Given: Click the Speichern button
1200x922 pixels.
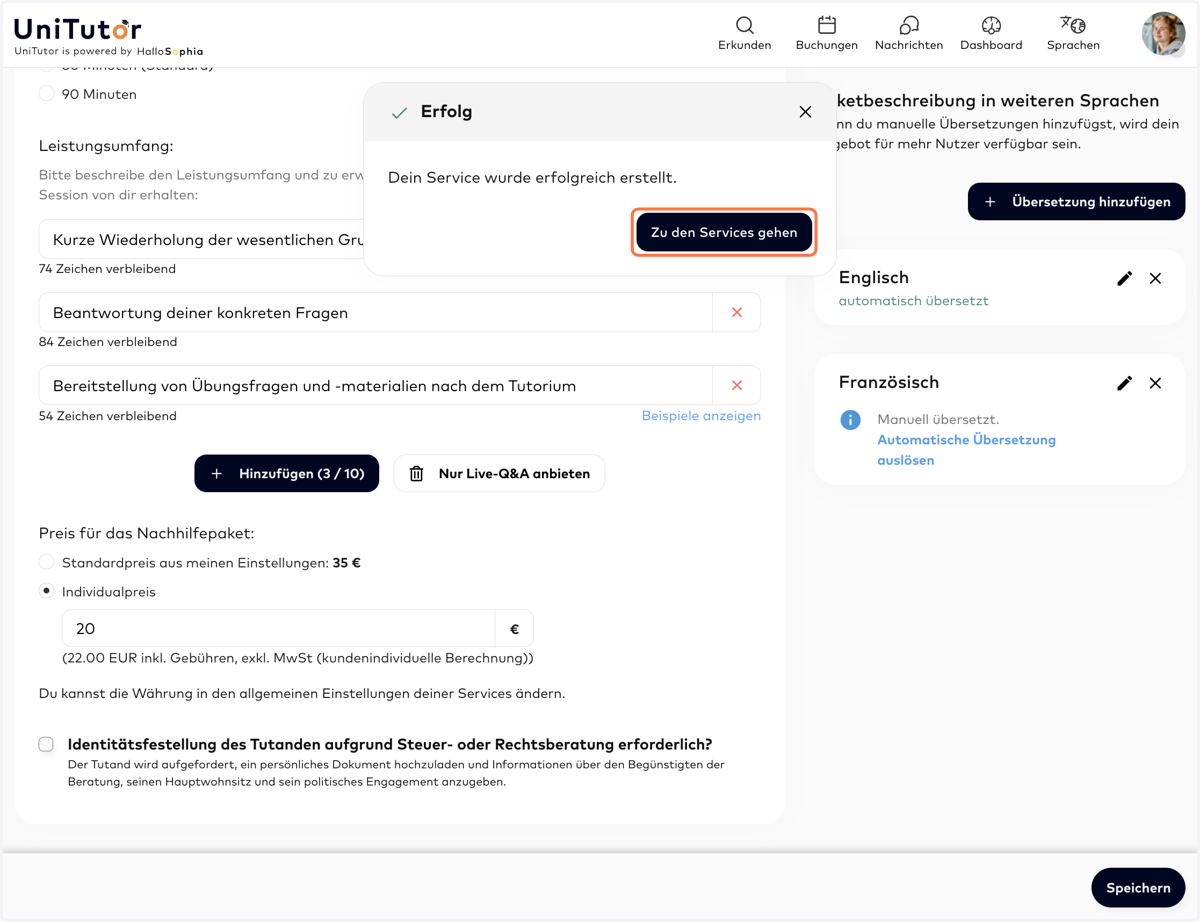Looking at the screenshot, I should [1138, 887].
